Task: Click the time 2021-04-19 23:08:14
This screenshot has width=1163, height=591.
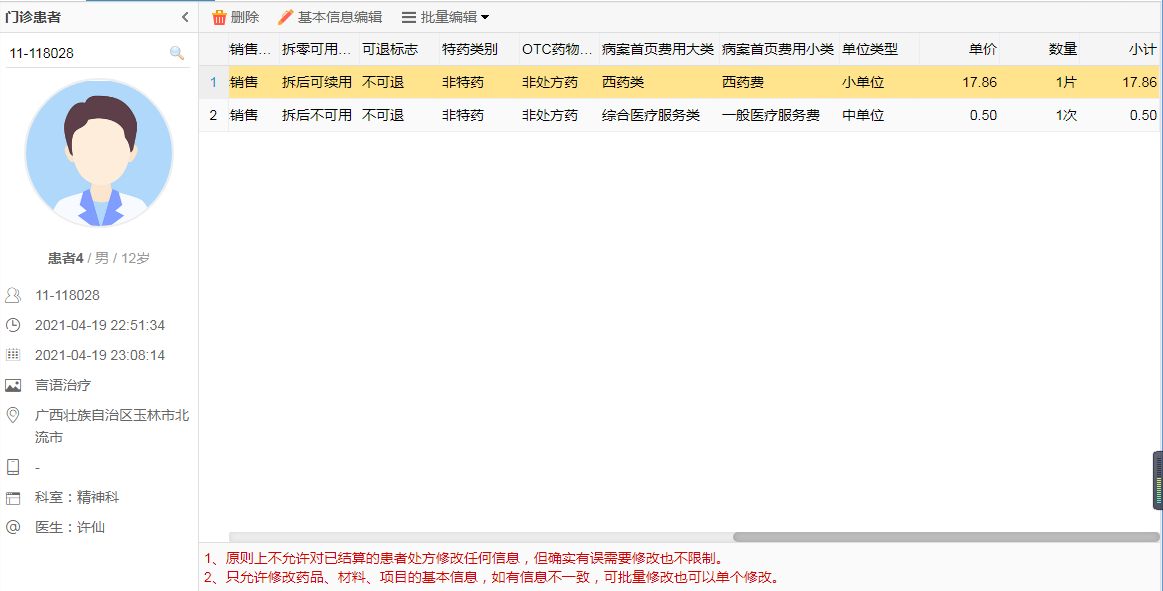Action: [100, 355]
